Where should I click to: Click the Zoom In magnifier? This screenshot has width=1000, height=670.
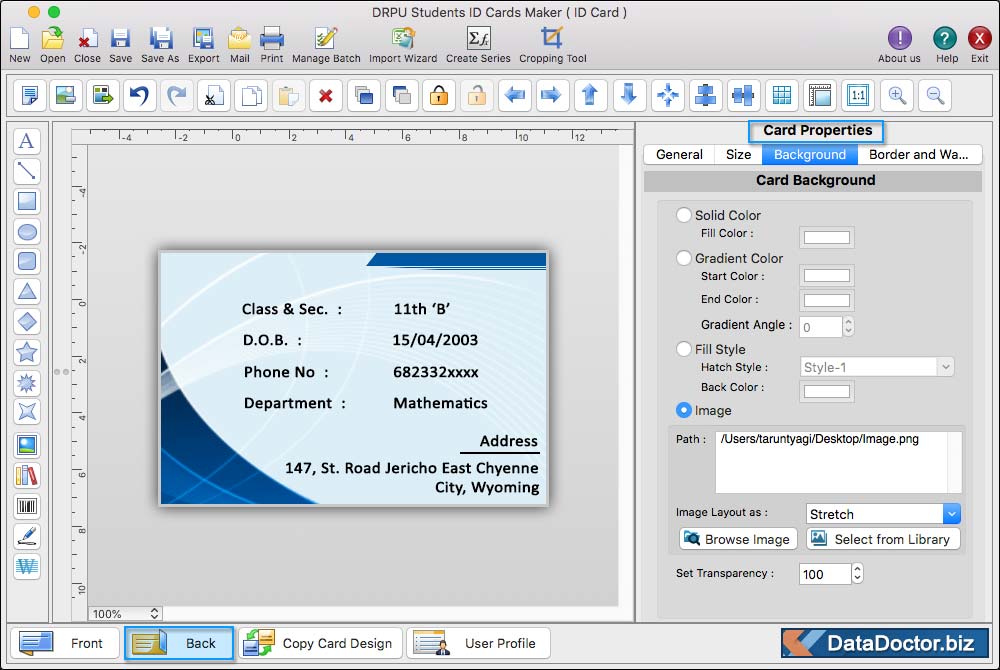click(x=897, y=96)
